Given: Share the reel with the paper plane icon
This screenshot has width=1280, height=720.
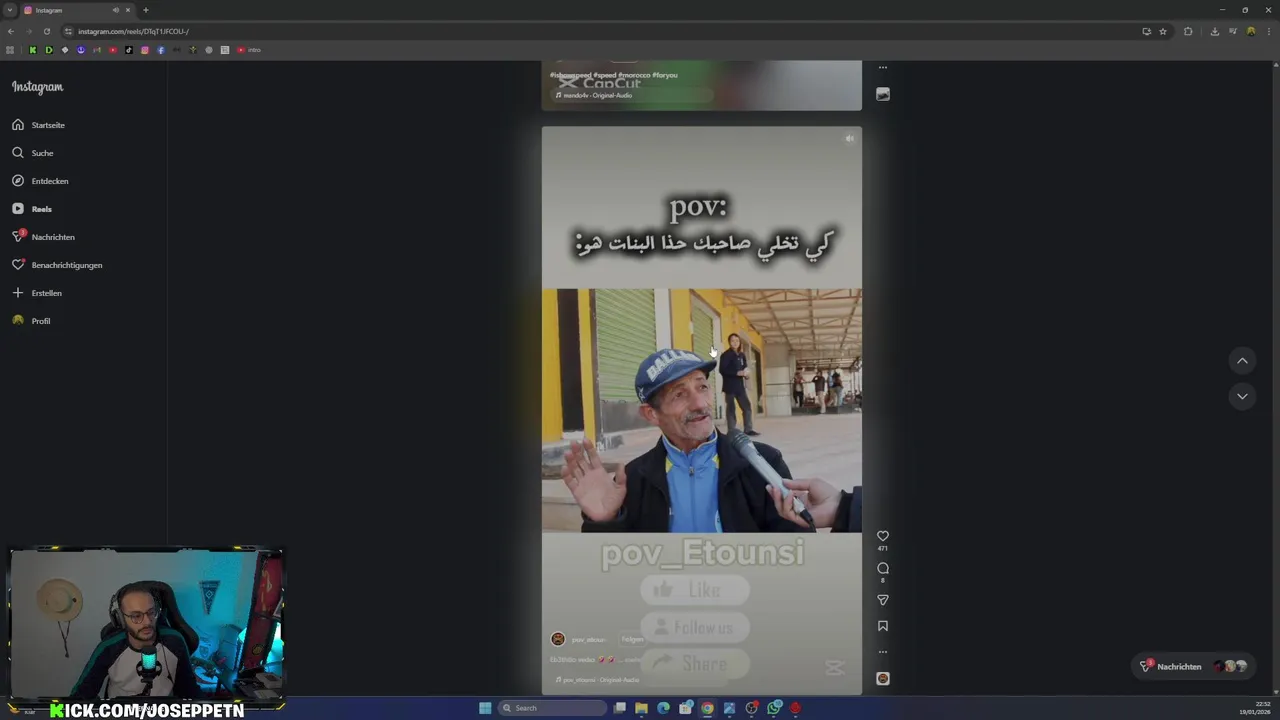Looking at the screenshot, I should coord(882,600).
